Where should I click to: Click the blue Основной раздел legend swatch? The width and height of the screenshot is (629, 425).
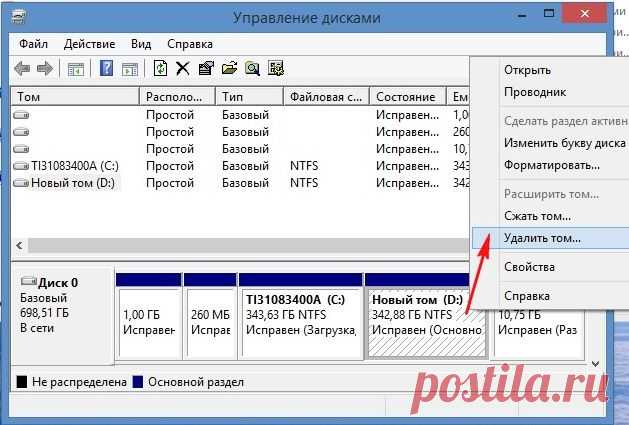pyautogui.click(x=138, y=382)
